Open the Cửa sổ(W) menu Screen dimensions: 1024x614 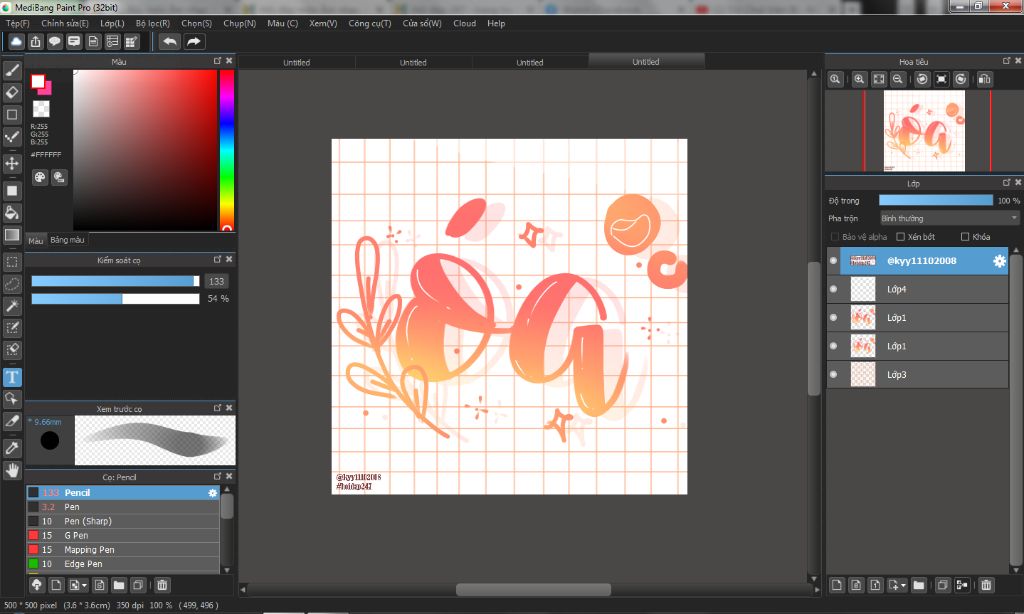(x=422, y=23)
